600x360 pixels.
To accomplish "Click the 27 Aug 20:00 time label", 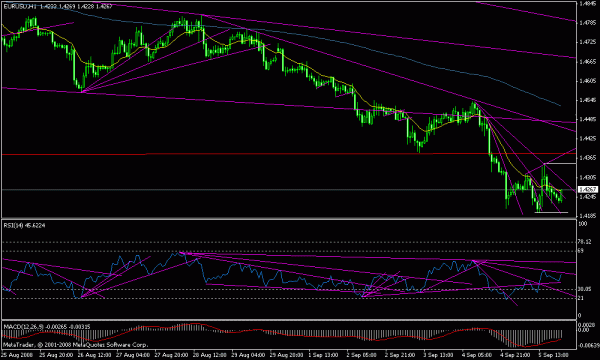I will 171,355.
